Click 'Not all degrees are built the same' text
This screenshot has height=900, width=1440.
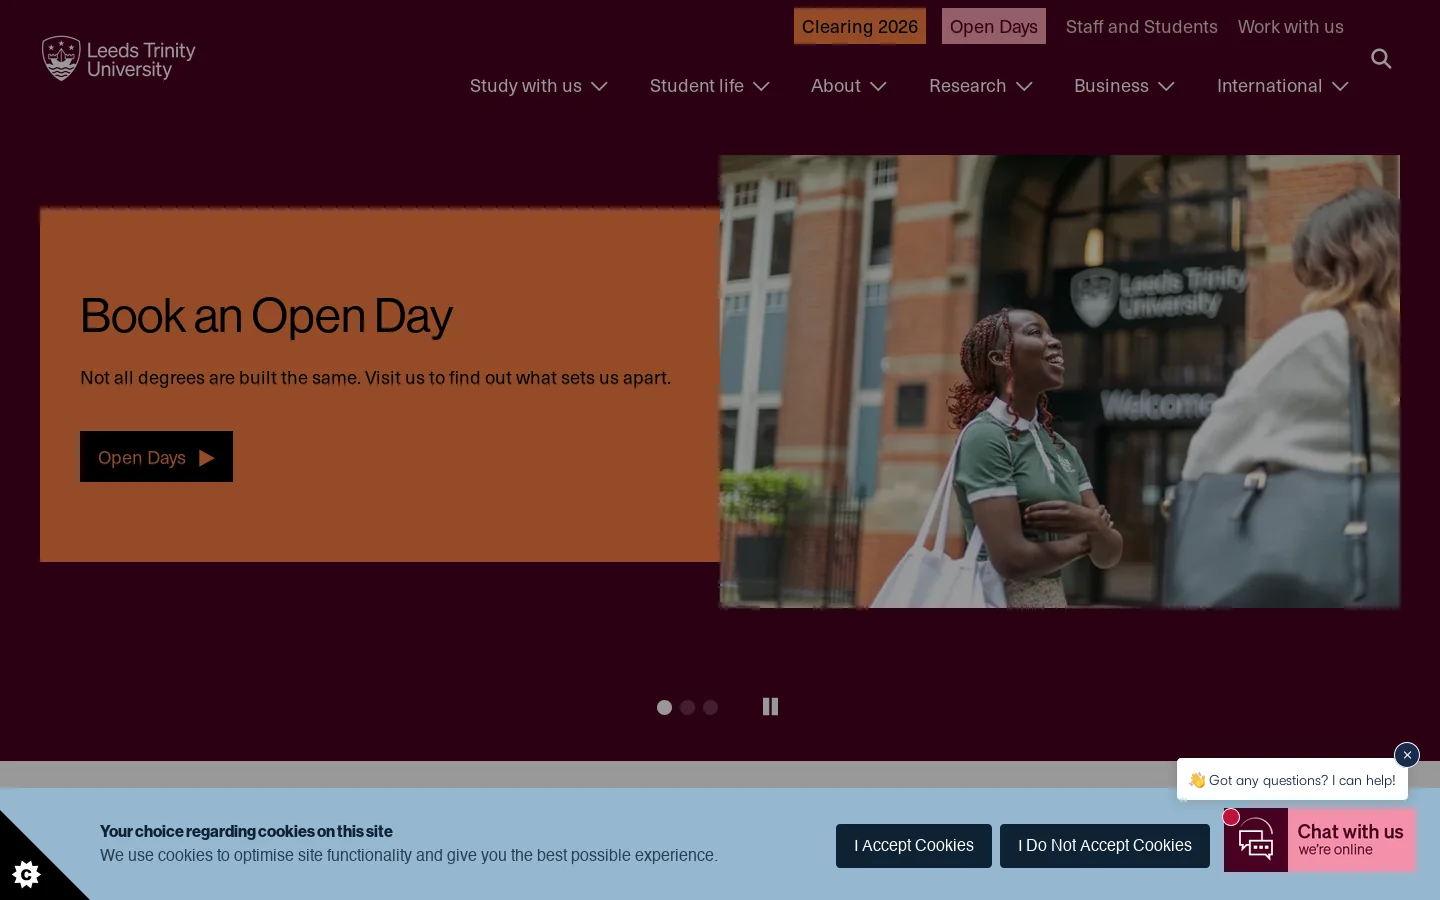(x=219, y=378)
